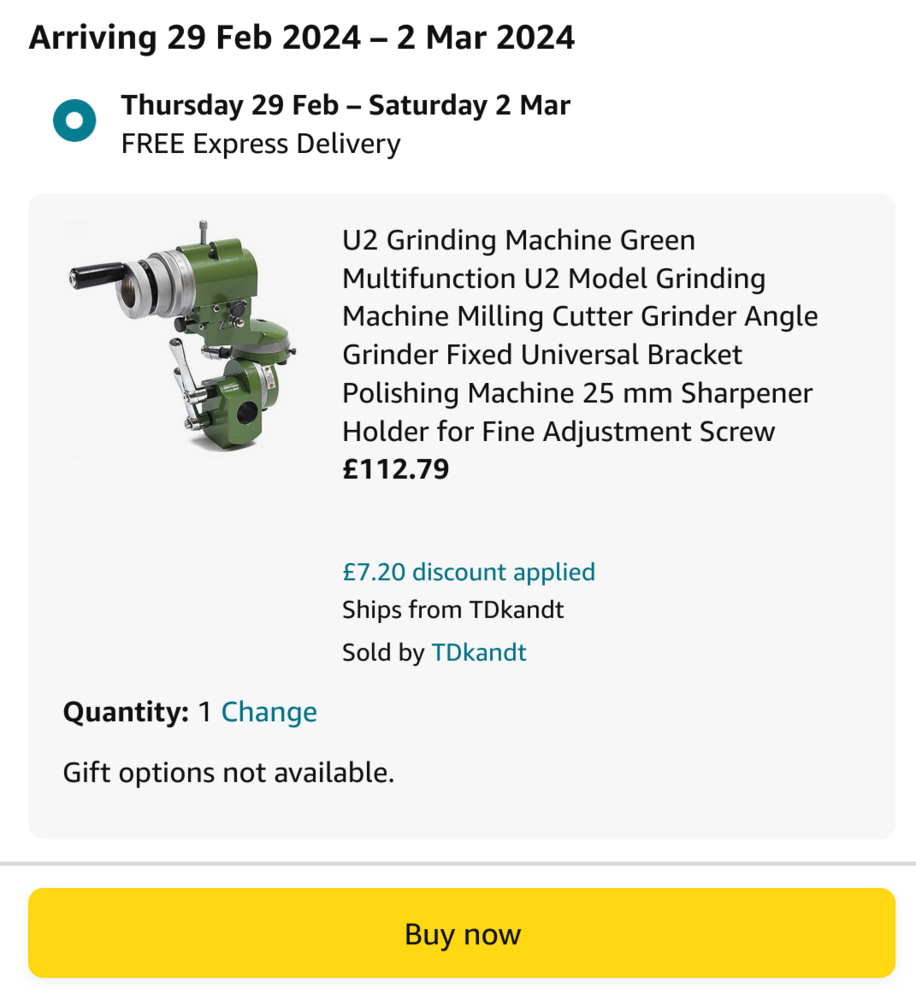Click the £112.79 price
This screenshot has width=916, height=1000.
(396, 469)
